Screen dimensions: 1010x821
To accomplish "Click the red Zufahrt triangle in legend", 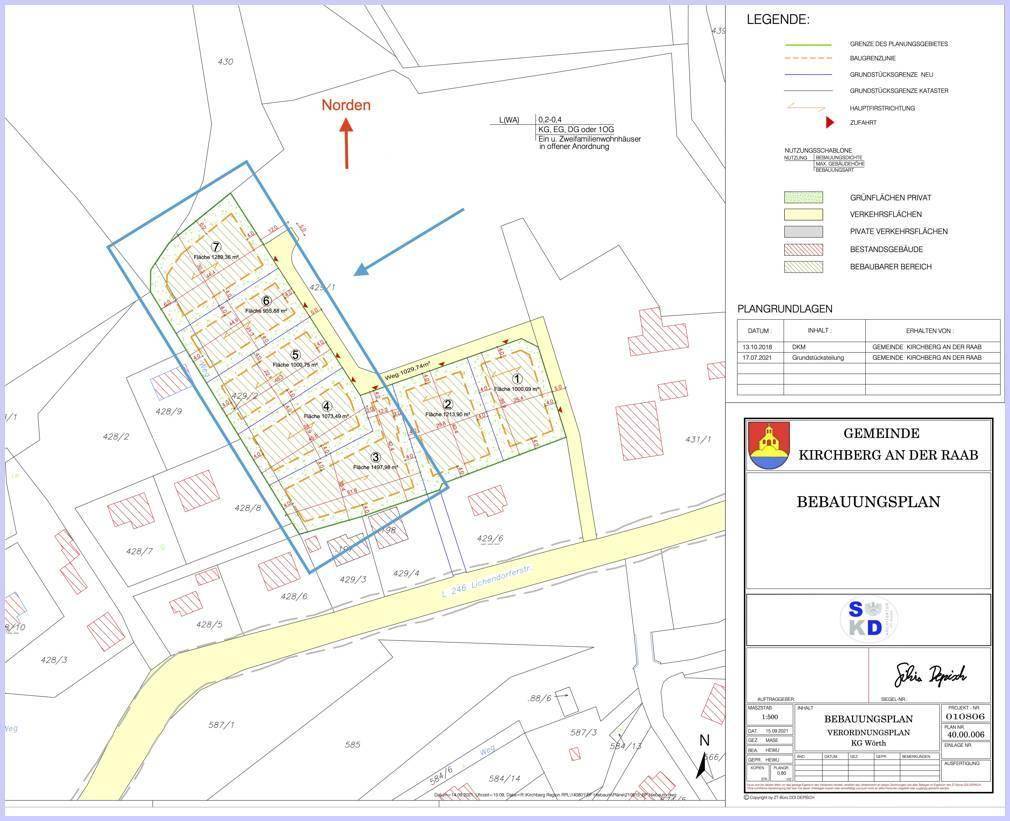I will coord(830,122).
